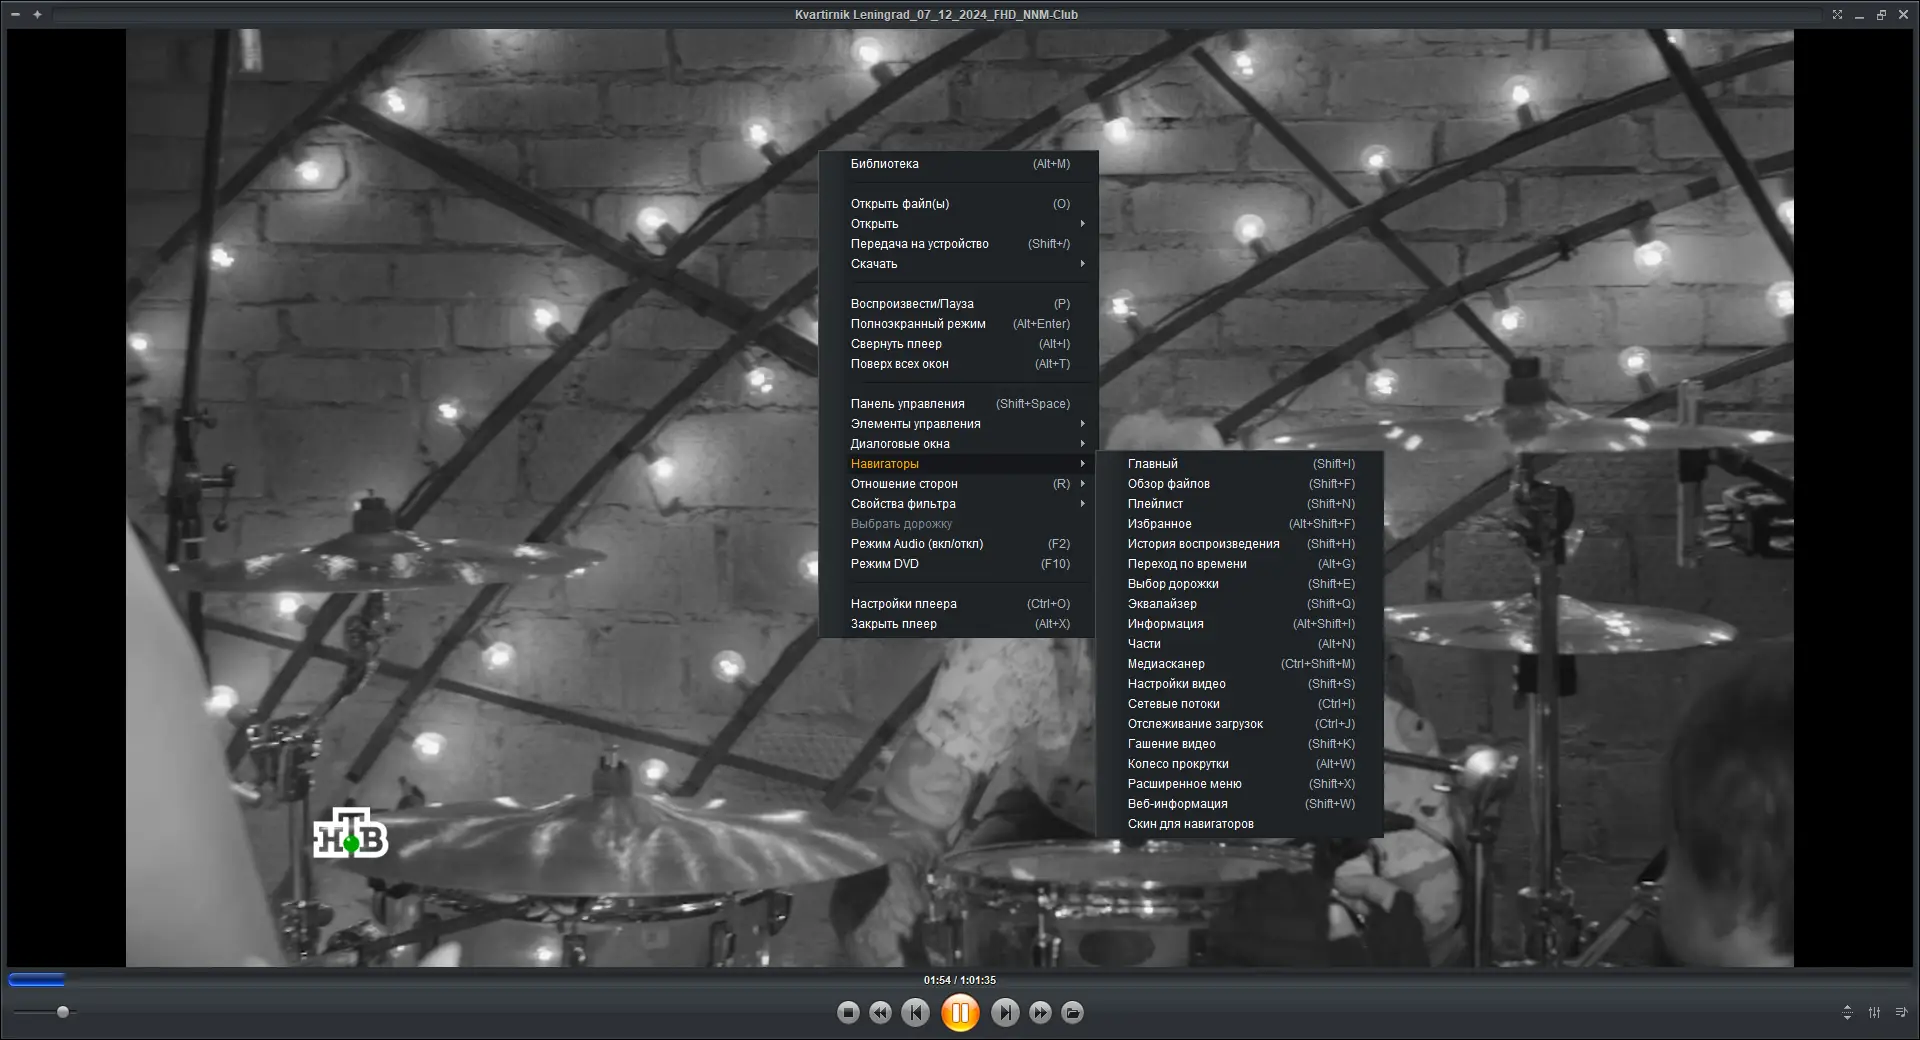Image resolution: width=1920 pixels, height=1040 pixels.
Task: Open Плейлист navigator
Action: click(x=1240, y=504)
